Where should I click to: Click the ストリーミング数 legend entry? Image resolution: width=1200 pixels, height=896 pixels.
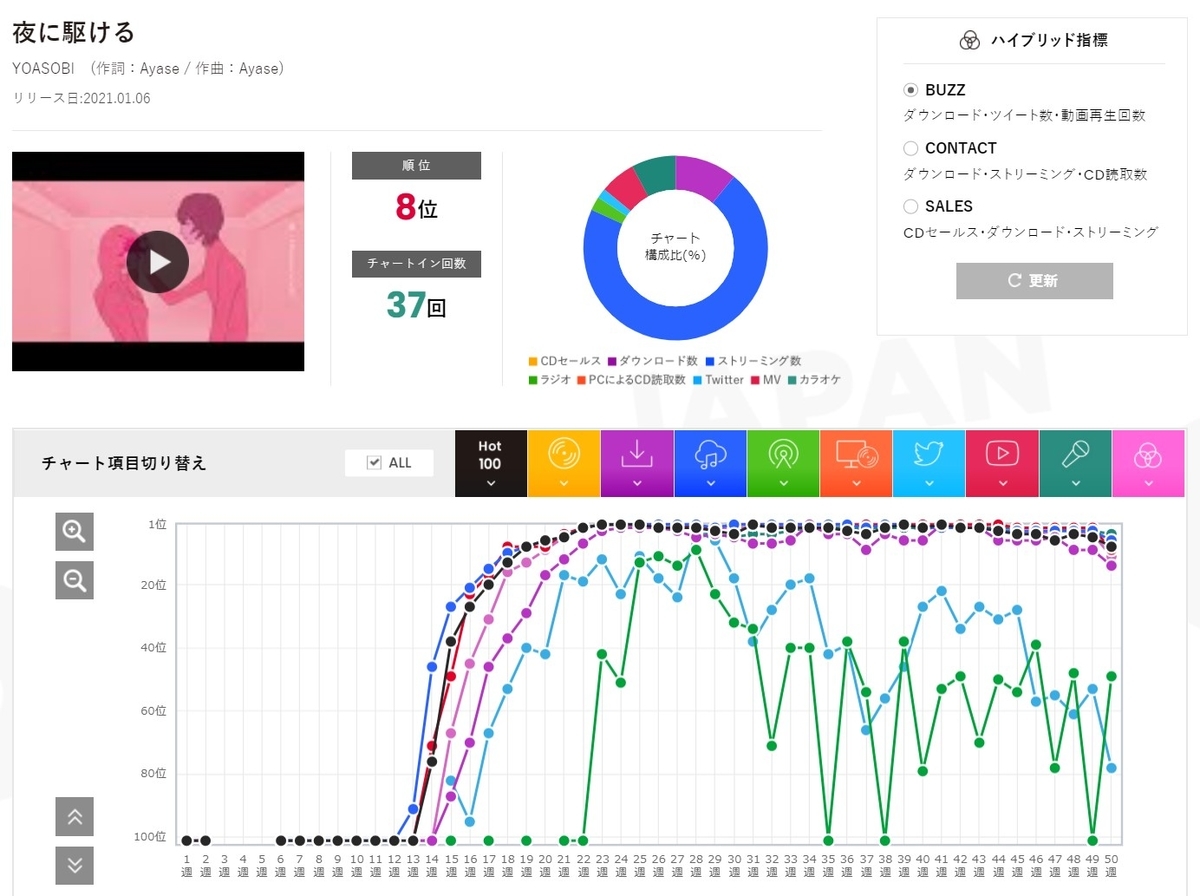click(753, 361)
